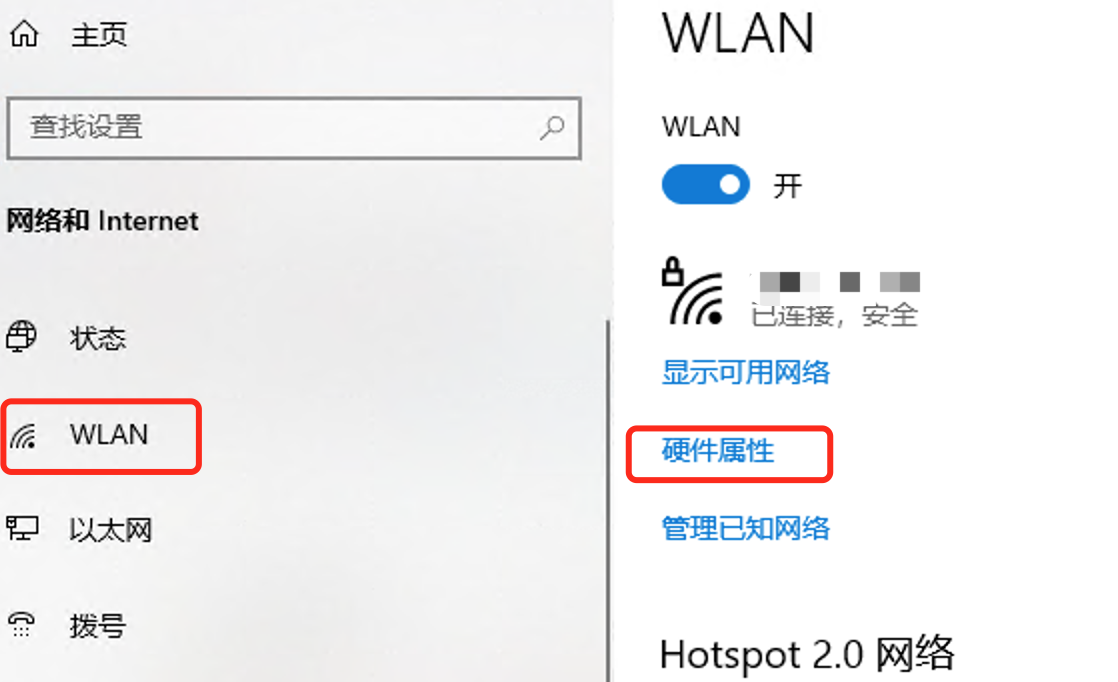Open the 管理已知网络 link
This screenshot has height=682, width=1118.
[x=746, y=528]
